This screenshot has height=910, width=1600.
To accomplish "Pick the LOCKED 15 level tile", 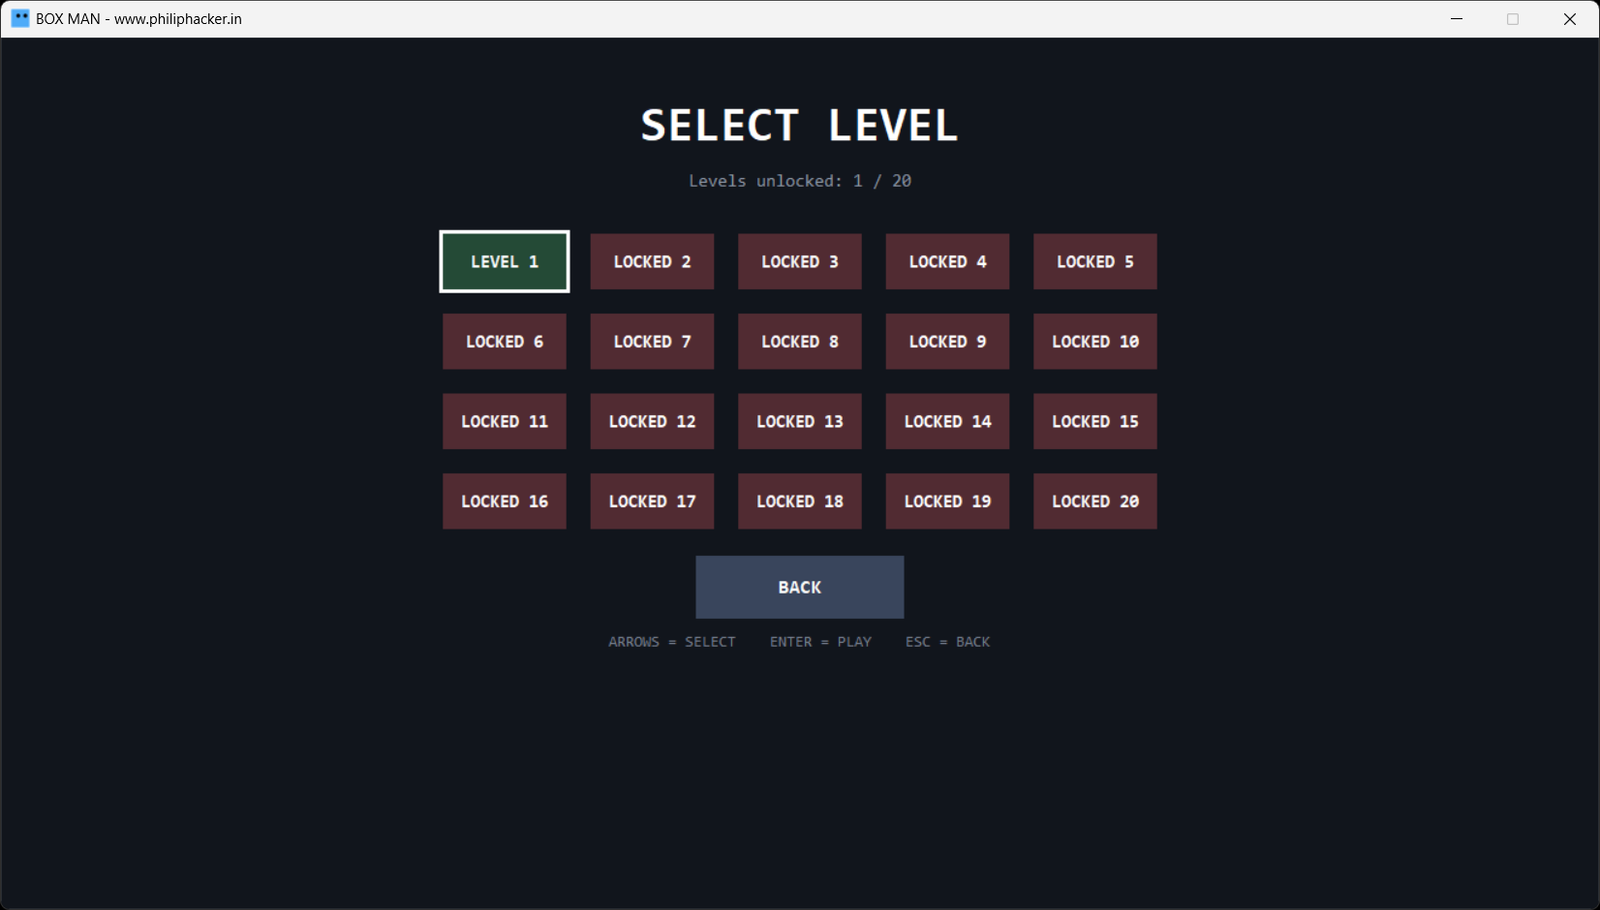I will [x=1095, y=421].
